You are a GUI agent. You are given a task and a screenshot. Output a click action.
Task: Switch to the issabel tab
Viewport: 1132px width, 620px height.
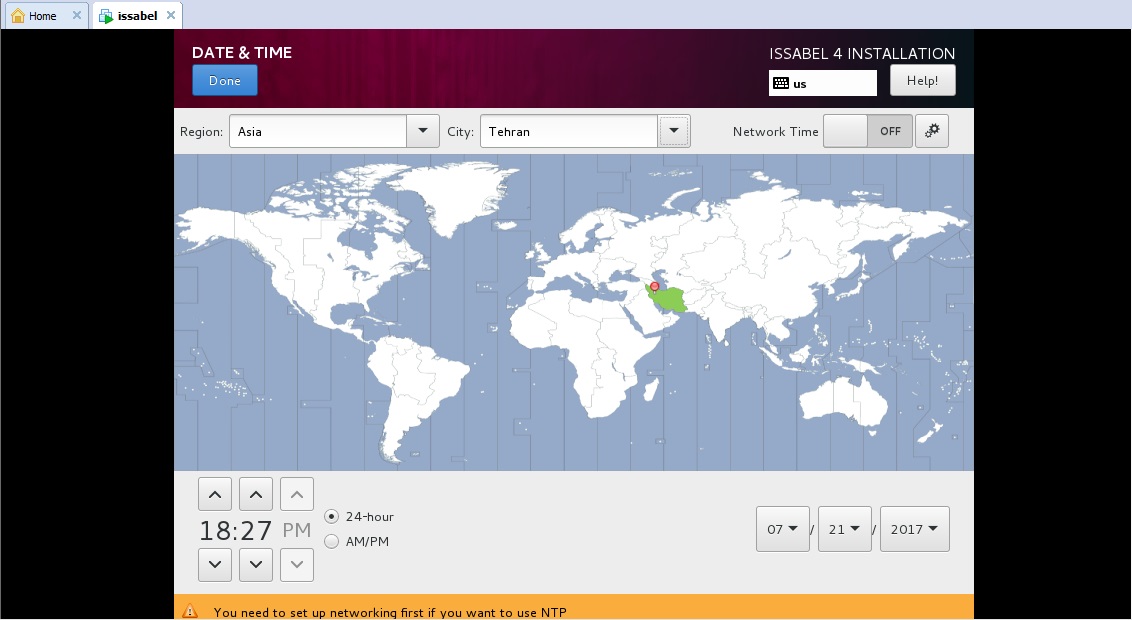click(x=137, y=16)
